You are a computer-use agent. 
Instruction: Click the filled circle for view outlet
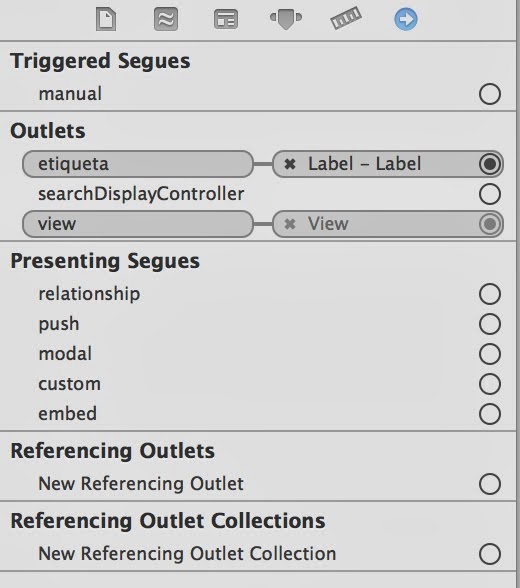490,224
